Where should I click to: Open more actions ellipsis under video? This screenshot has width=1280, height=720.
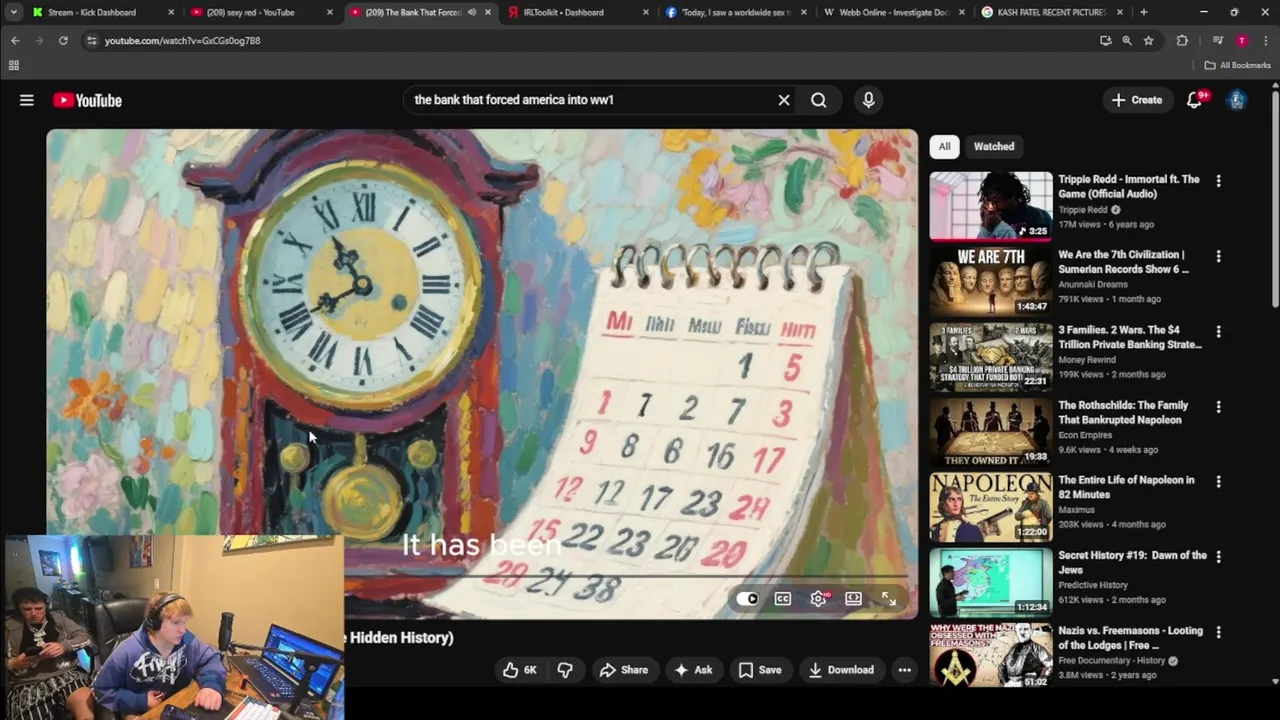(x=904, y=670)
